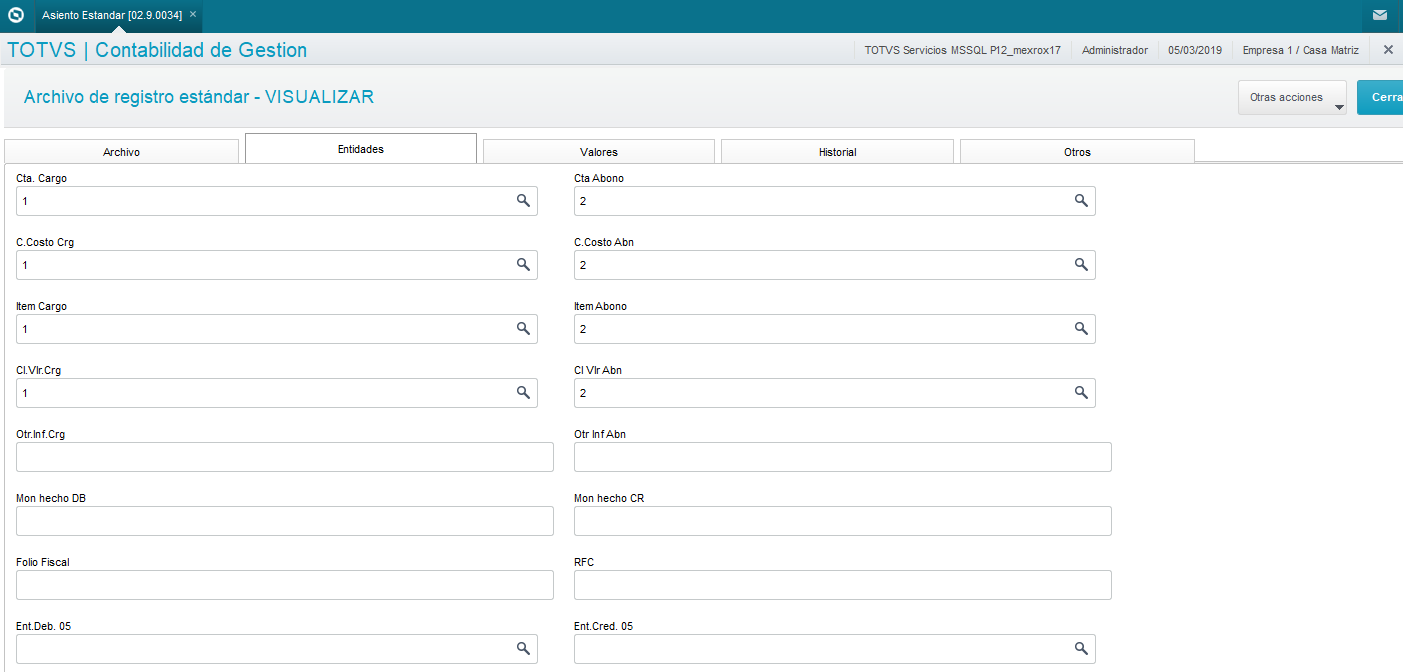The image size is (1403, 672).
Task: Click the Otr.Inf.Crg input field
Action: pyautogui.click(x=285, y=457)
